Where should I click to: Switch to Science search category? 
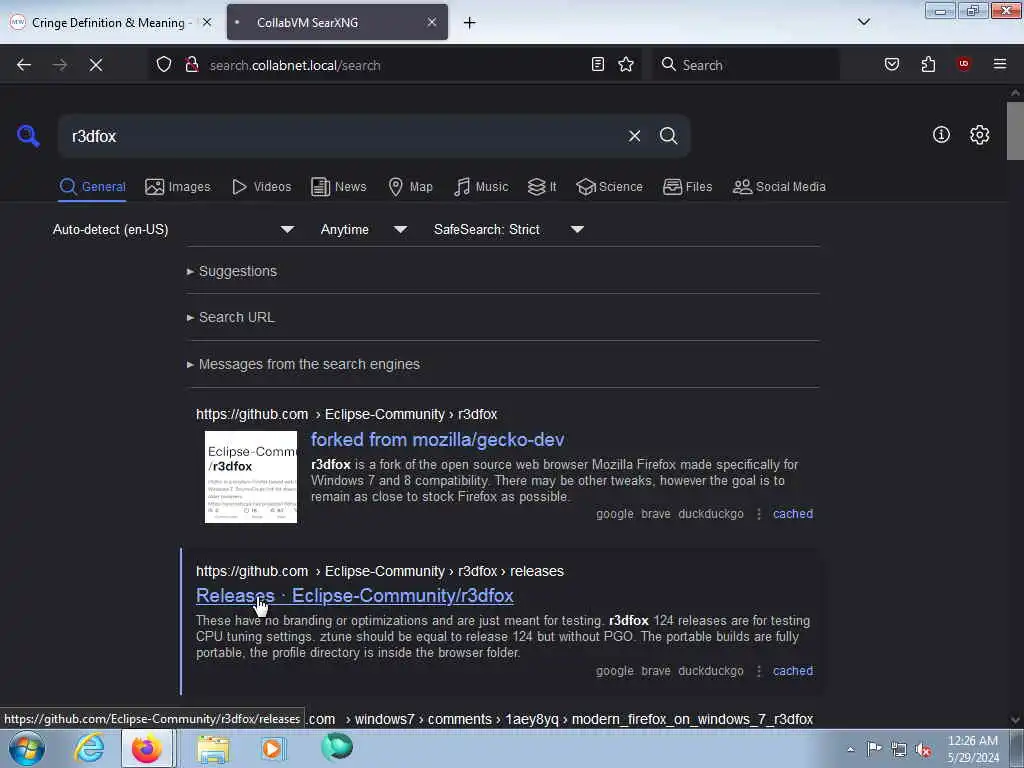point(609,187)
